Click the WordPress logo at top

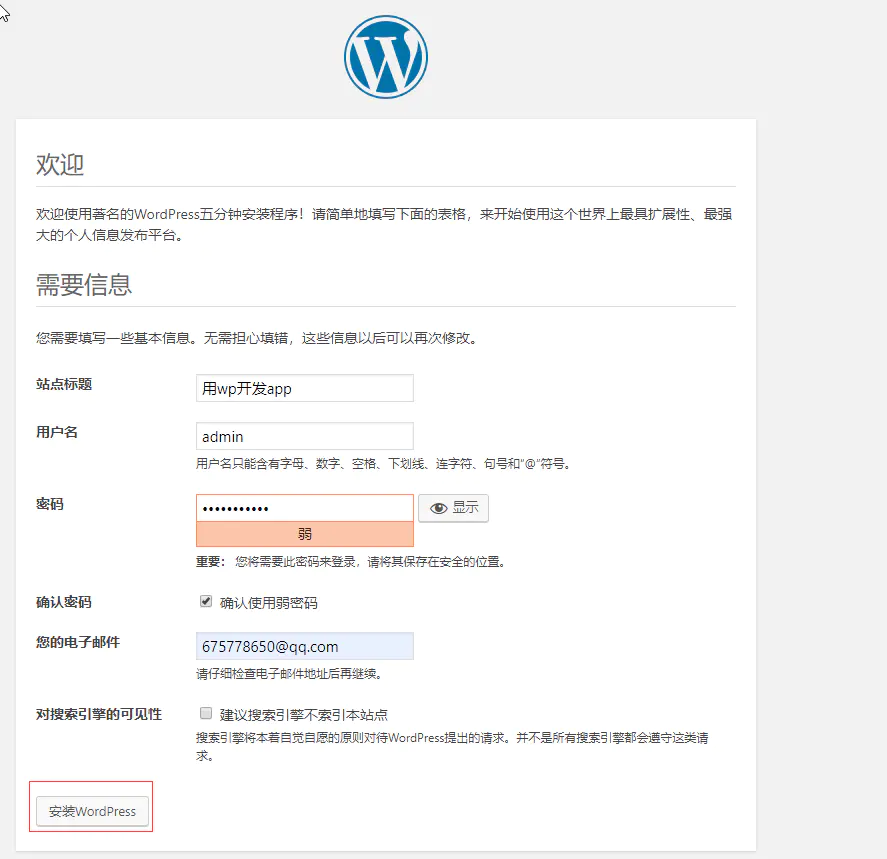coord(386,57)
